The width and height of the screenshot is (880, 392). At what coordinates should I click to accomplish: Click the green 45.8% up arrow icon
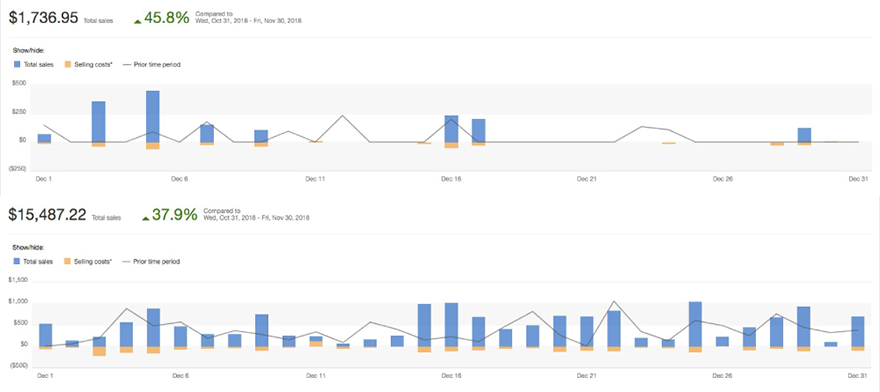click(x=137, y=21)
